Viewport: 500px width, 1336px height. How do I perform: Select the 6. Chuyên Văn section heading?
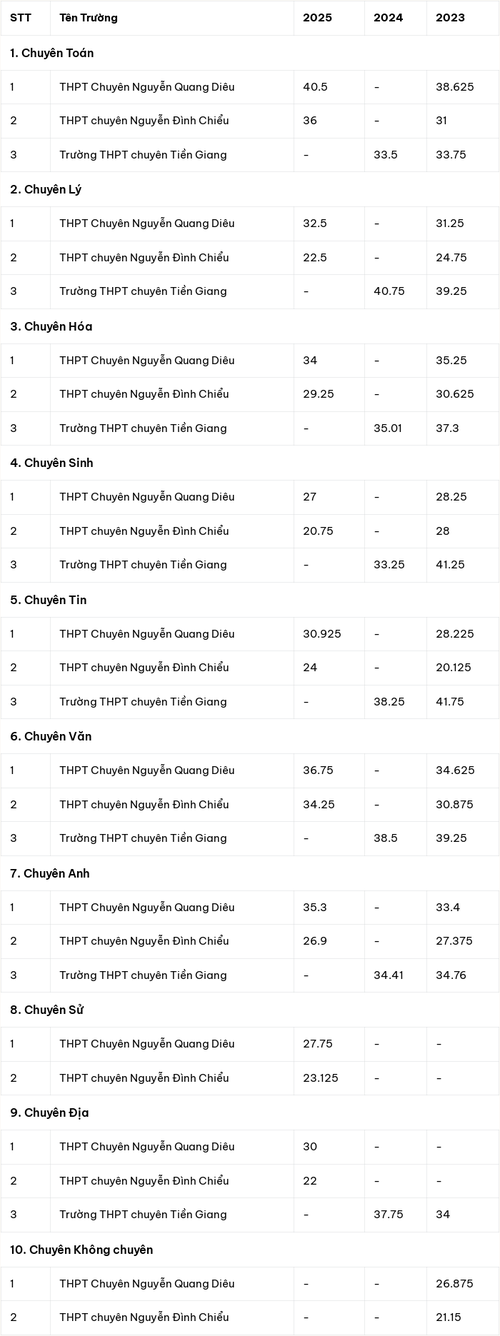51,736
